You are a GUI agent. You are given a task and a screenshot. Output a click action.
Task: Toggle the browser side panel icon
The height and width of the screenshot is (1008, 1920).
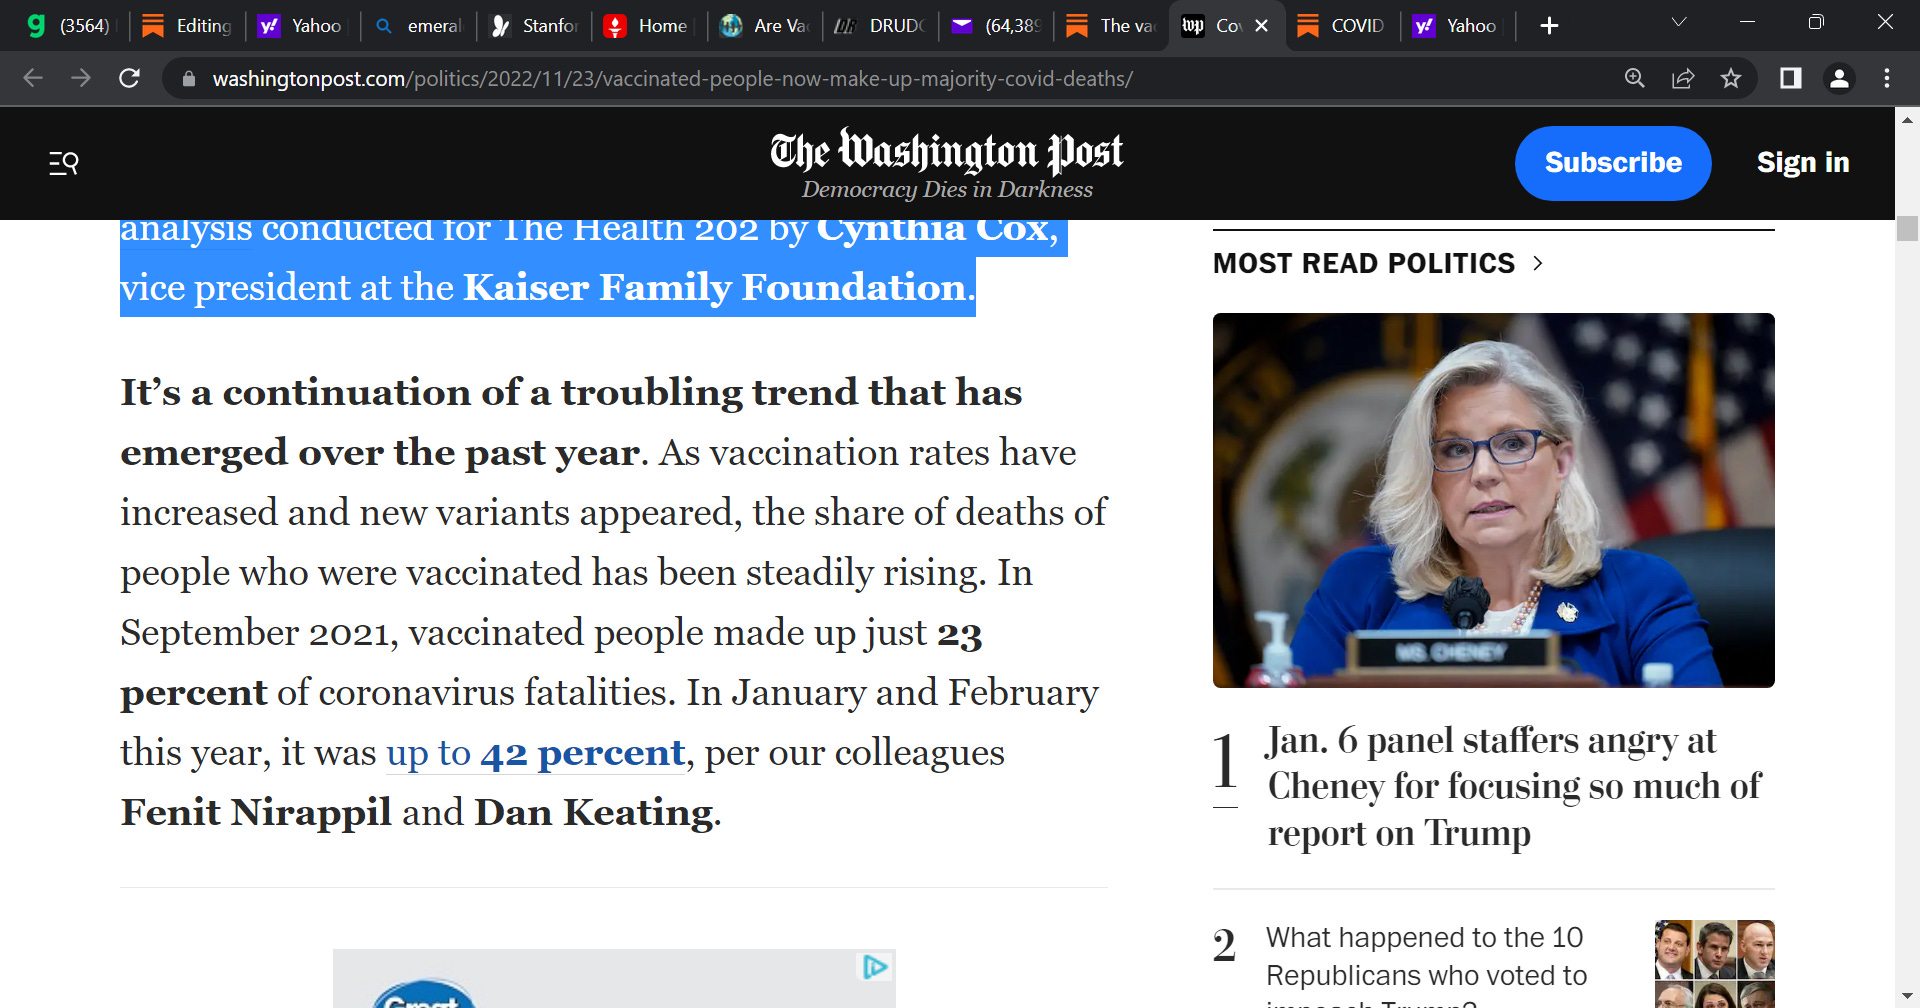(1790, 78)
